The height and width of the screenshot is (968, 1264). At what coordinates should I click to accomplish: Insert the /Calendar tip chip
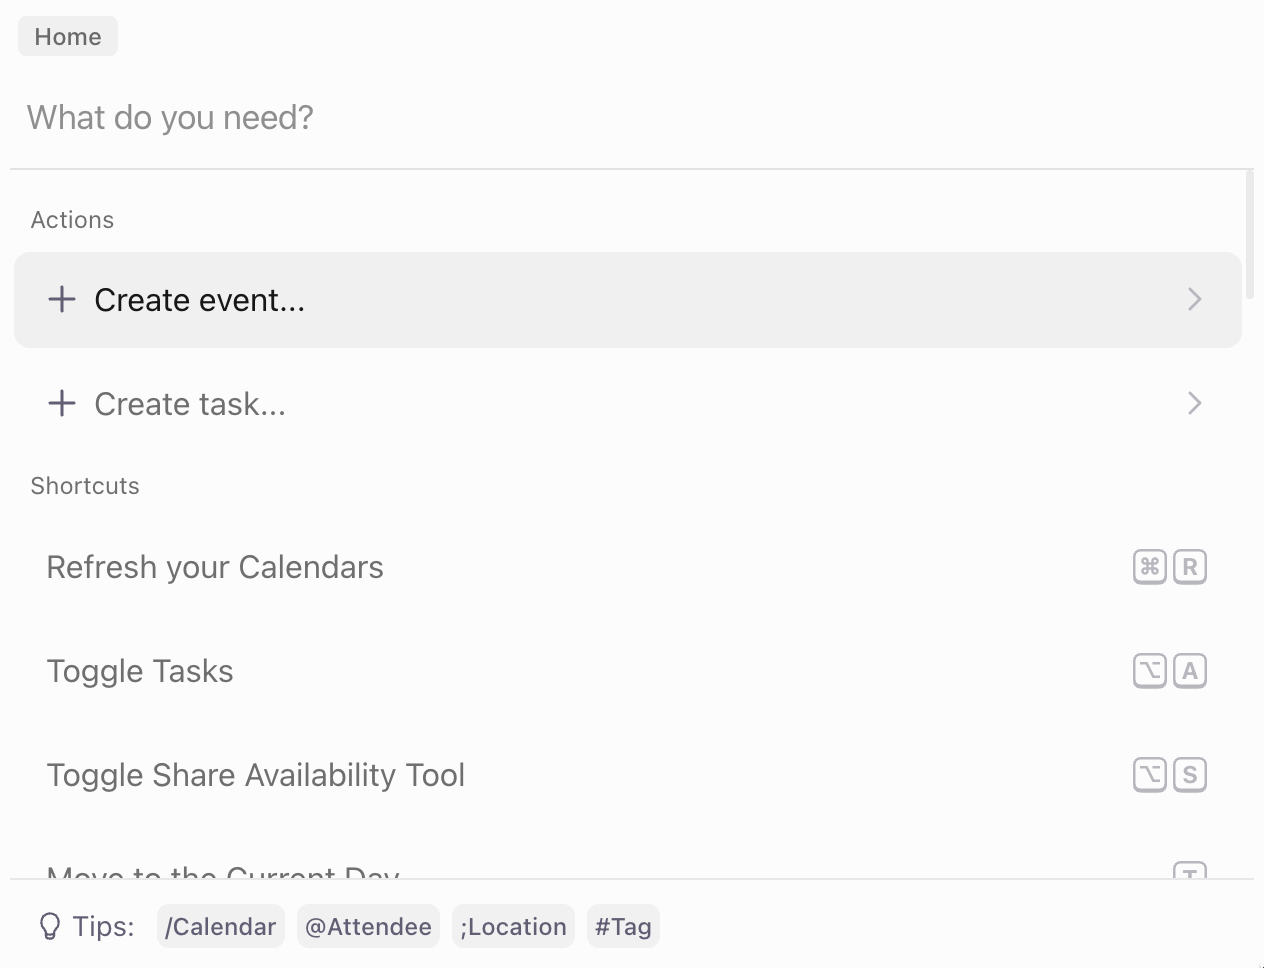point(221,926)
